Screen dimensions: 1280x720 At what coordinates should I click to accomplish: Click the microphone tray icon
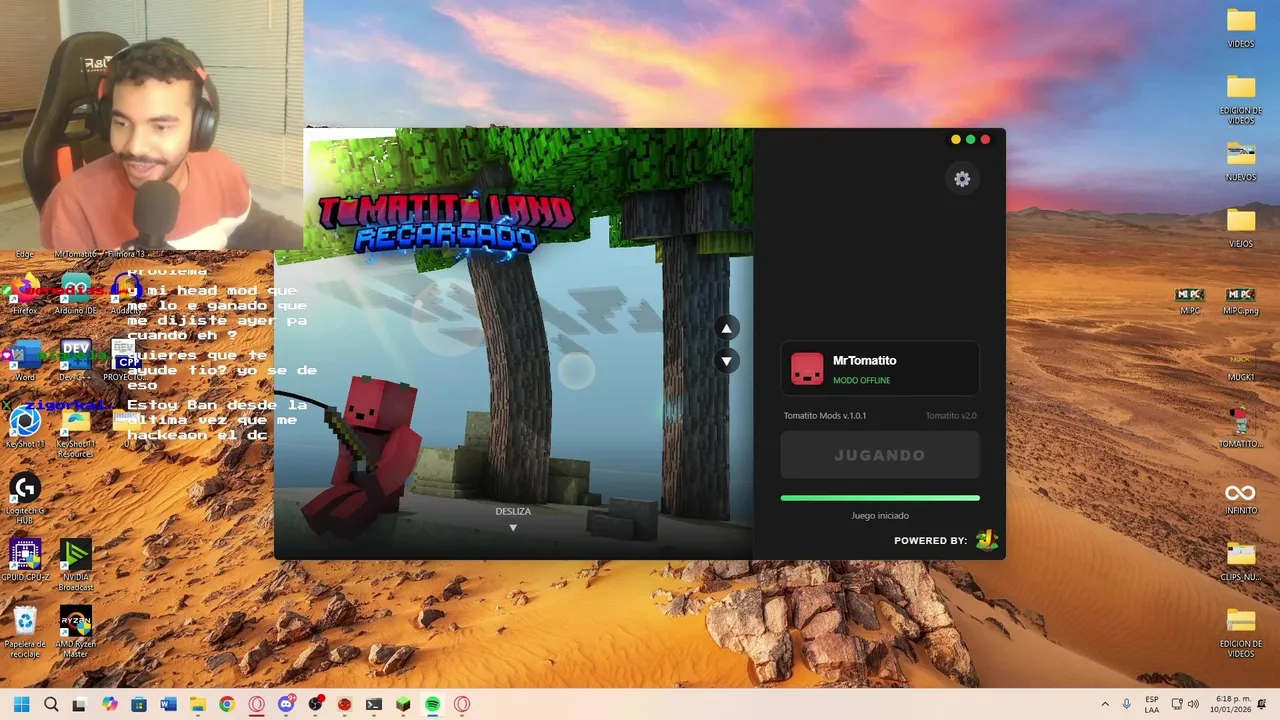(1127, 704)
